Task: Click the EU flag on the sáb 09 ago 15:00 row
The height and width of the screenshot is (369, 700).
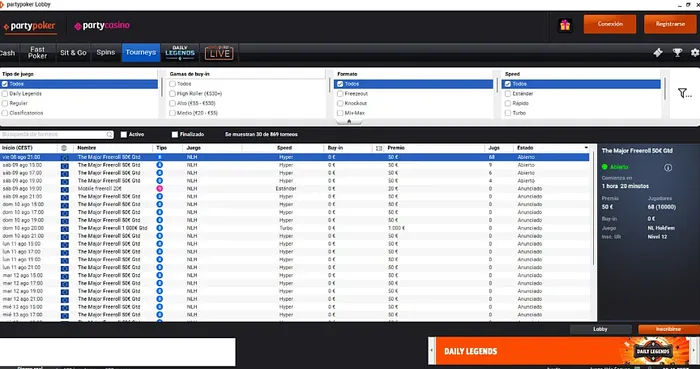Action: click(65, 166)
